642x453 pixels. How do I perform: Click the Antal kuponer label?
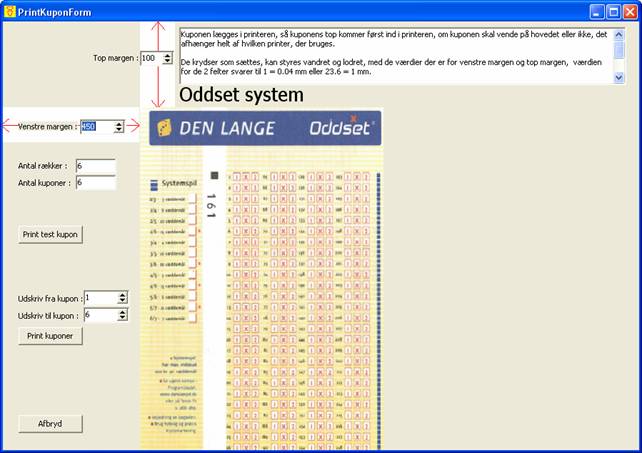[44, 183]
